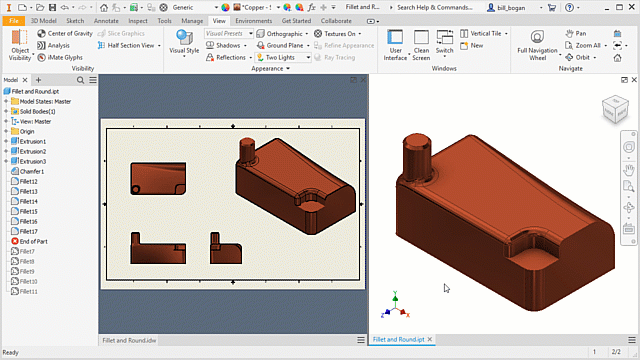Enter Clean Screen mode
The height and width of the screenshot is (360, 640).
pos(421,45)
